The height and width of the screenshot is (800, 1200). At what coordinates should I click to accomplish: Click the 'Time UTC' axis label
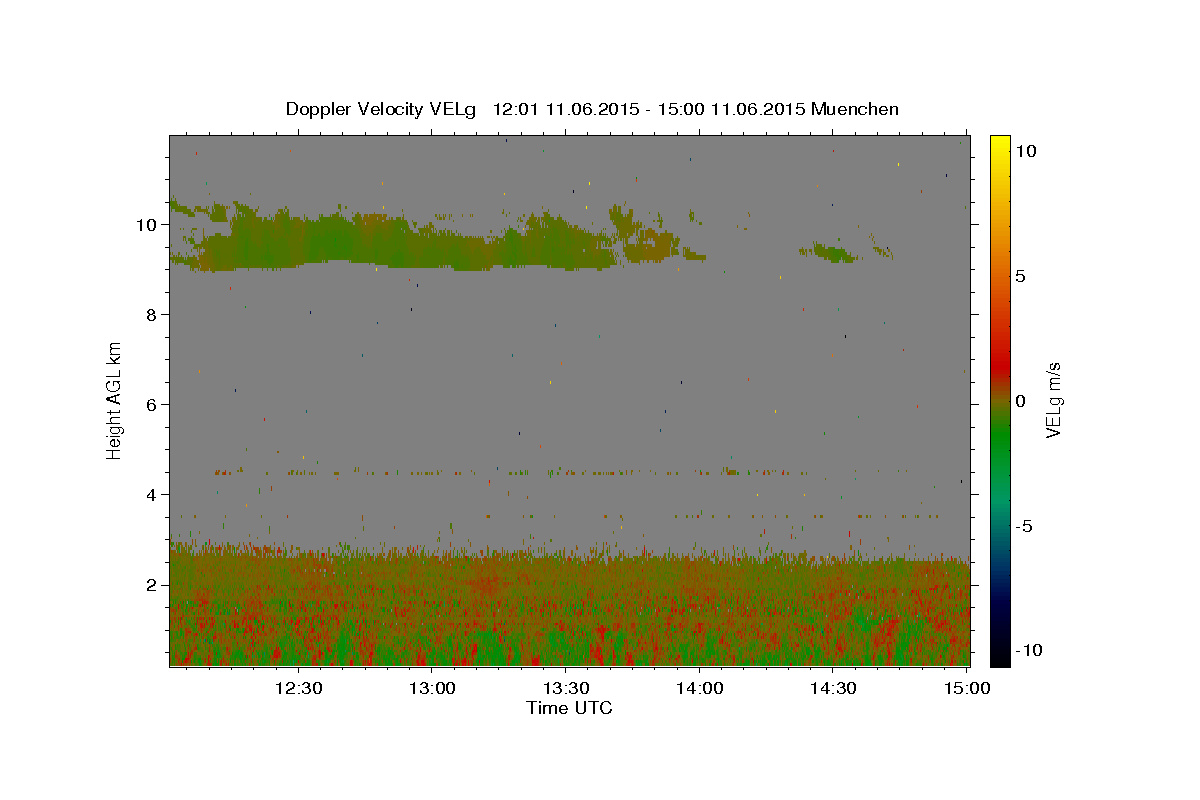[569, 708]
